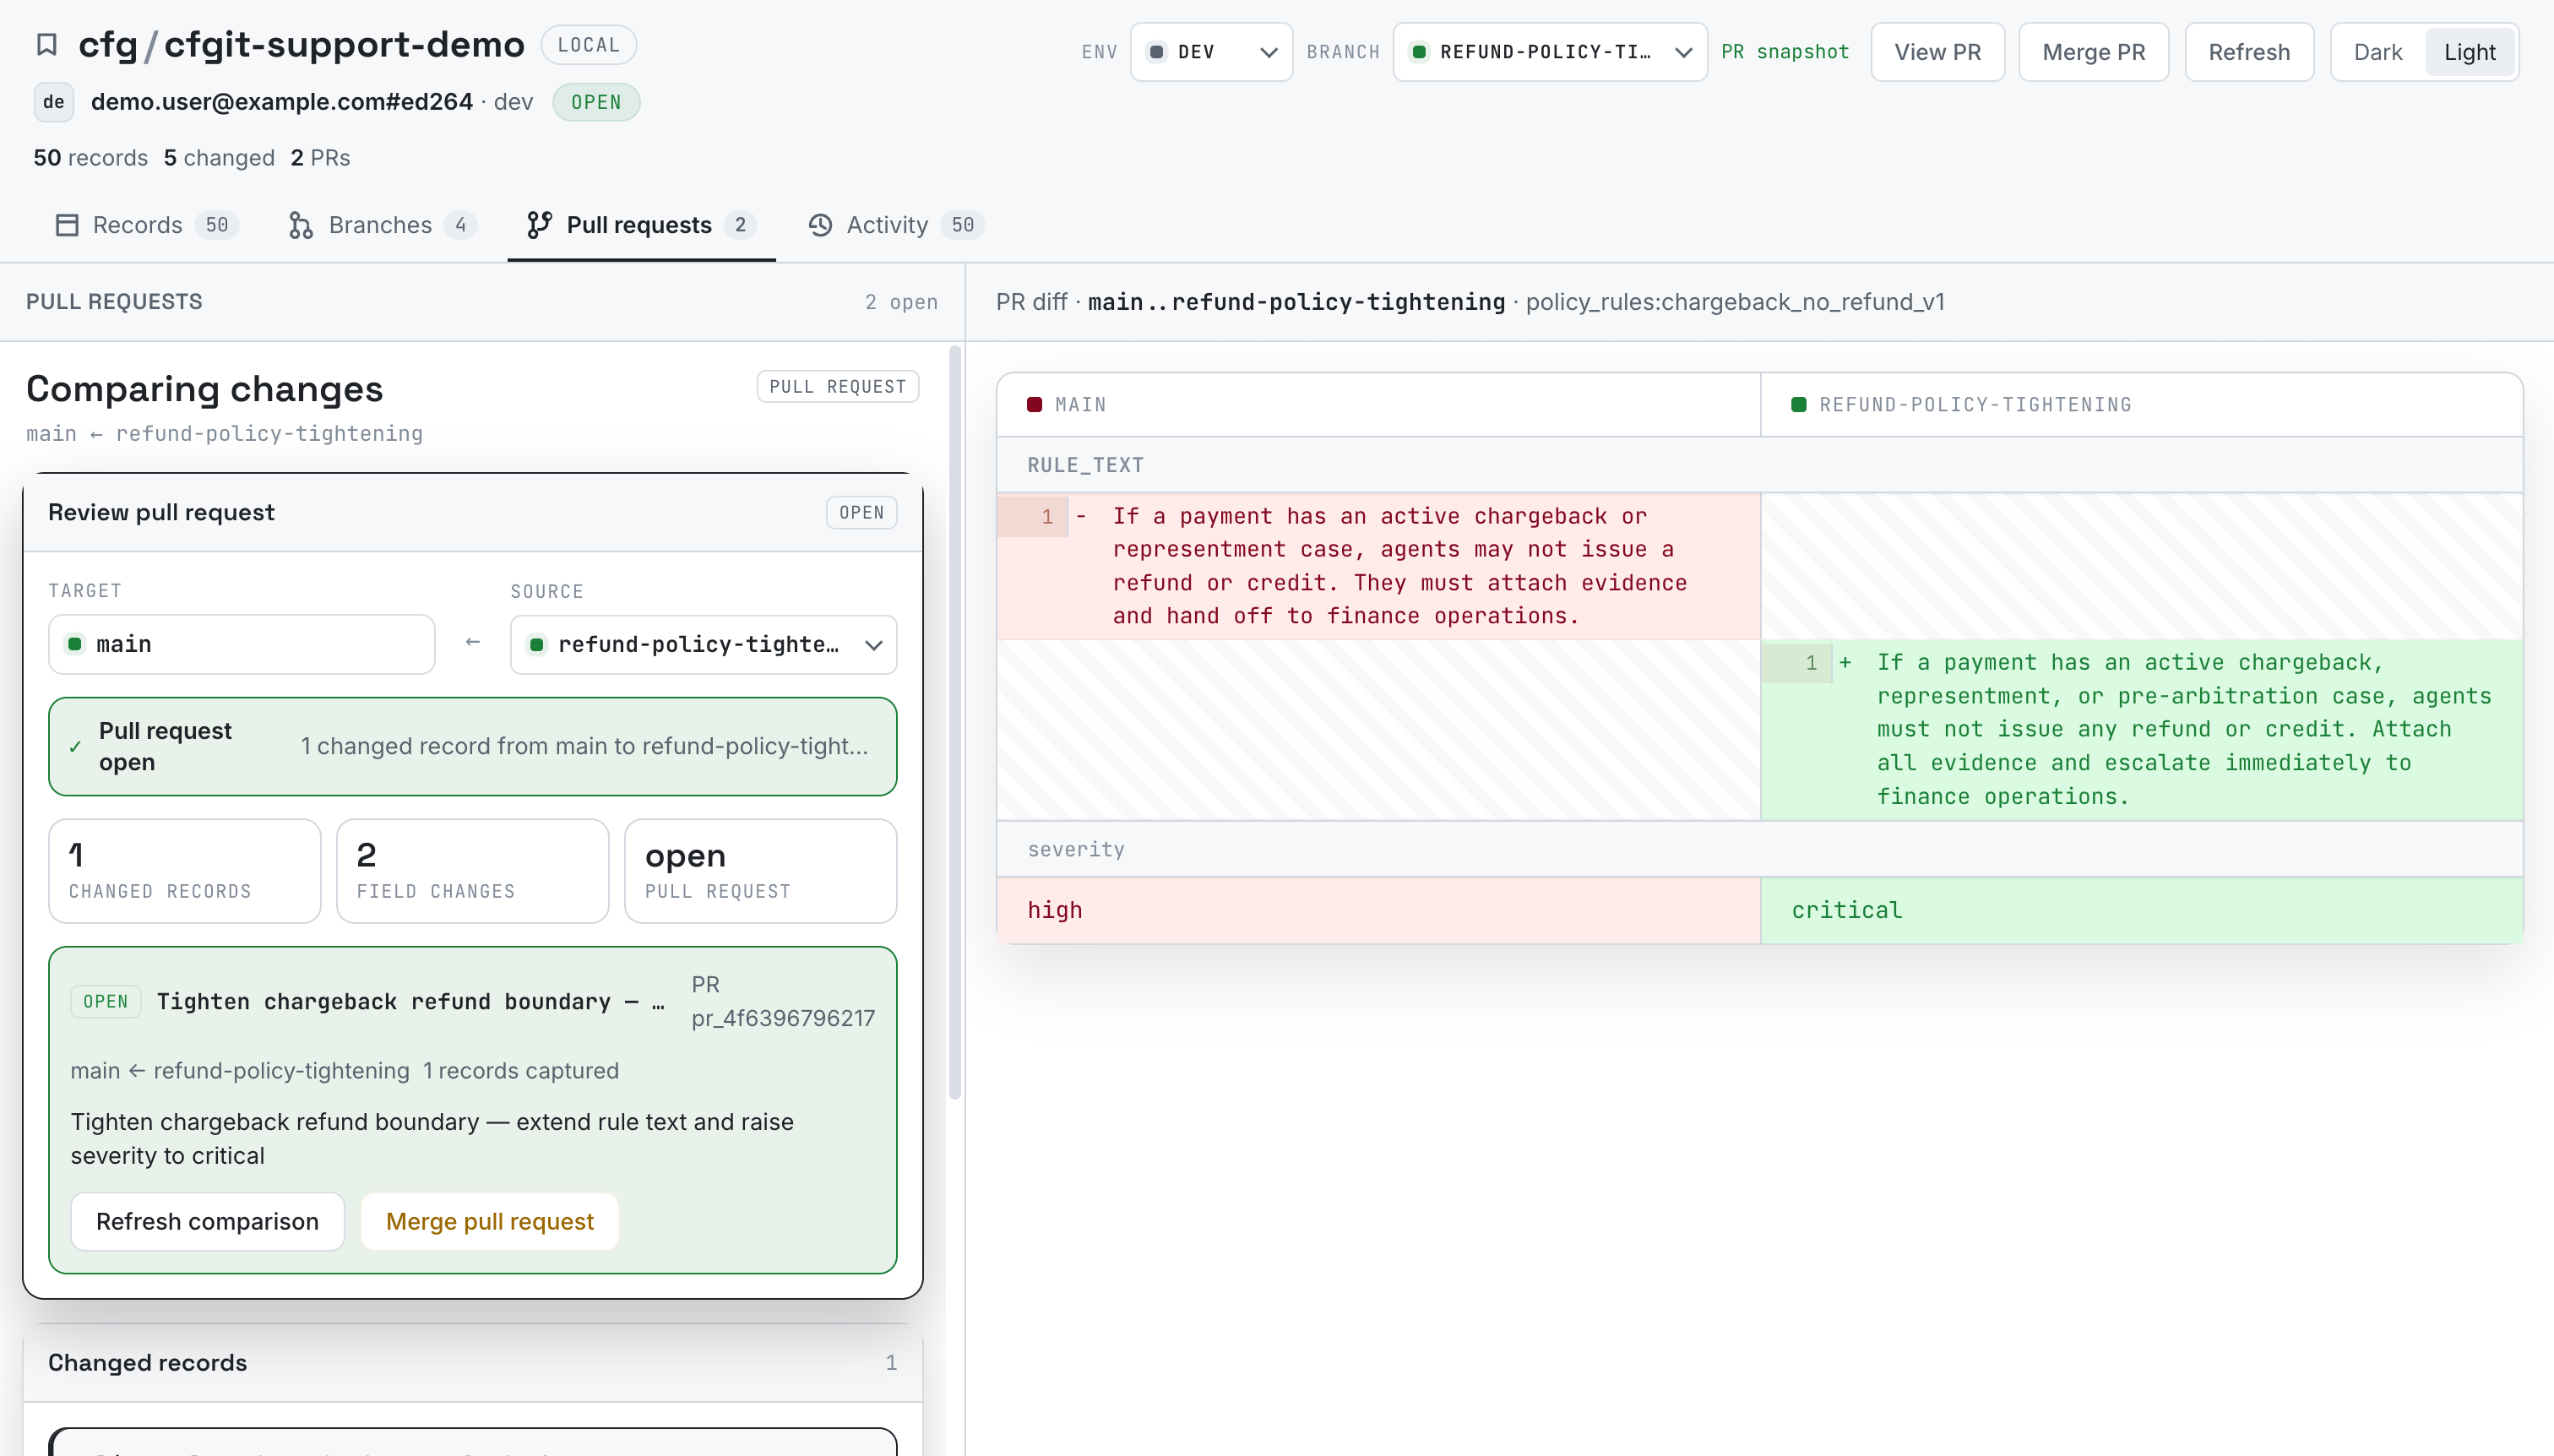Screen dimensions: 2554x1456
Task: Click the '2 open' pull requests count
Action: [901, 302]
